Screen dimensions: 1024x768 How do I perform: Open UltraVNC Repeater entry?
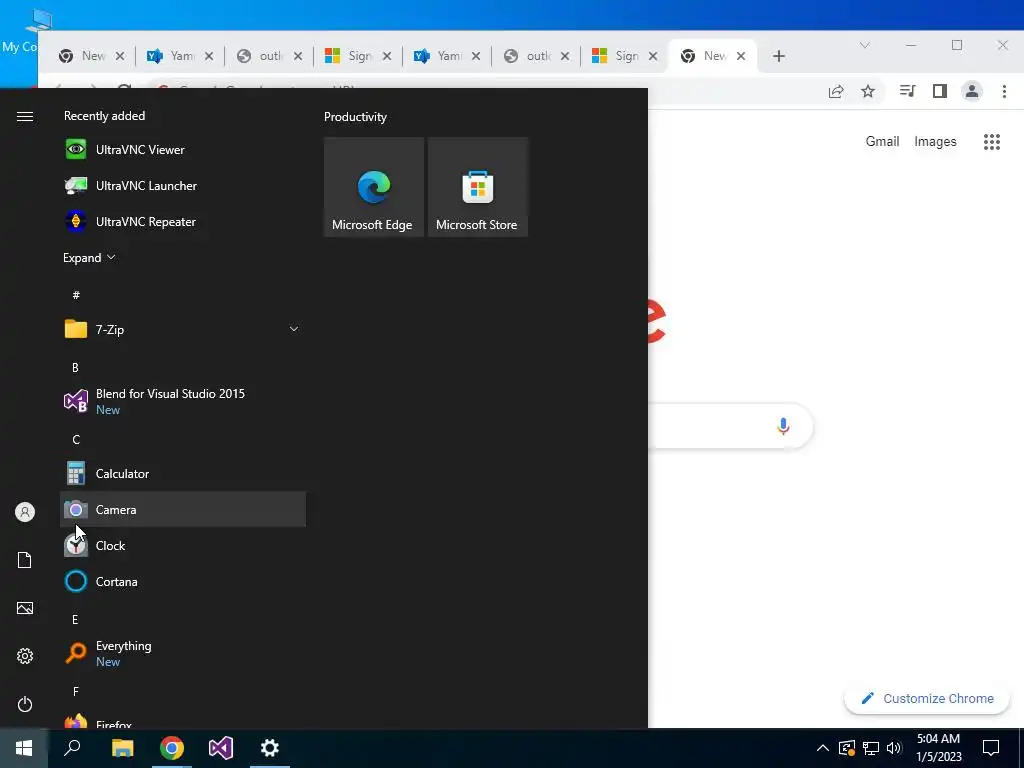click(x=183, y=221)
